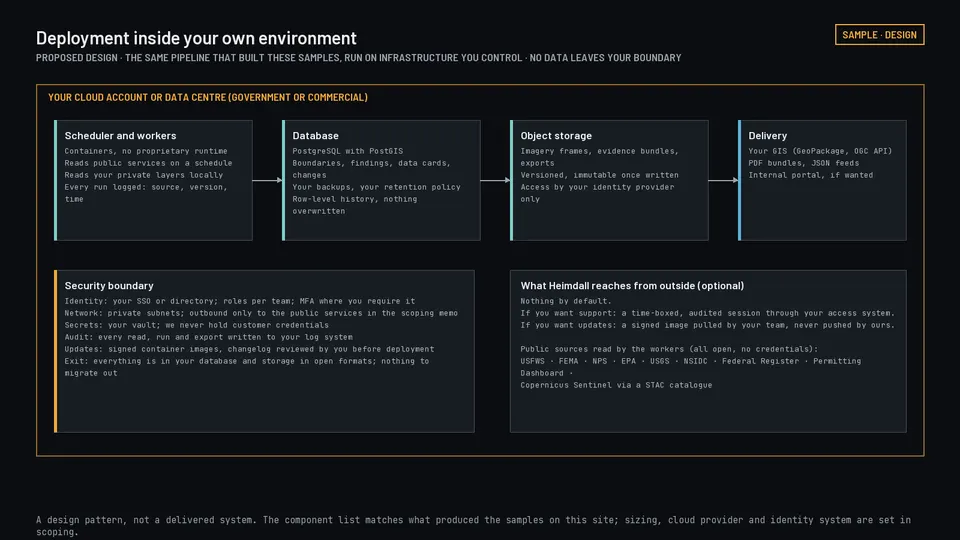This screenshot has height=540, width=960.
Task: Click 'Audit: every read, run and export' line
Action: point(209,337)
